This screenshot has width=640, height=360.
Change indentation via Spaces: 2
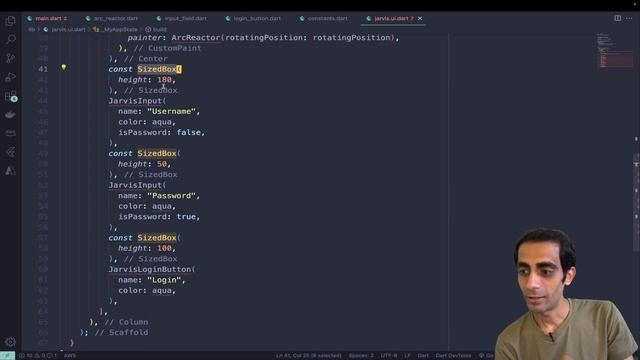pyautogui.click(x=361, y=356)
